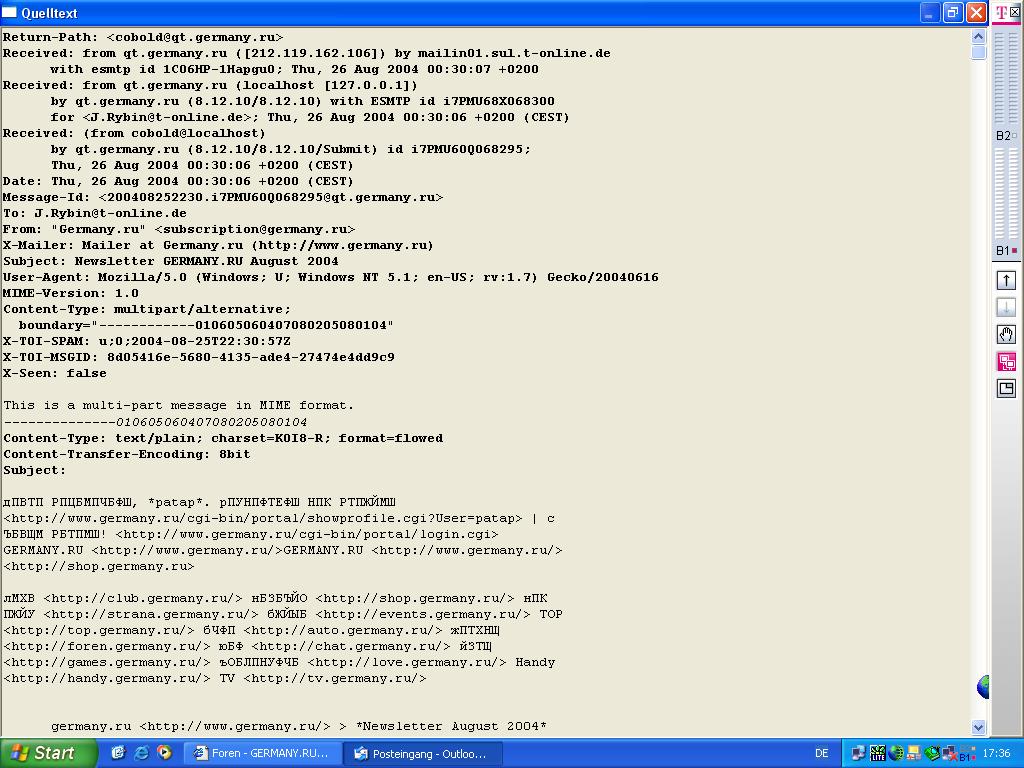Image resolution: width=1024 pixels, height=768 pixels.
Task: Click the User-Agent Mozilla/5.0 line
Action: [330, 278]
